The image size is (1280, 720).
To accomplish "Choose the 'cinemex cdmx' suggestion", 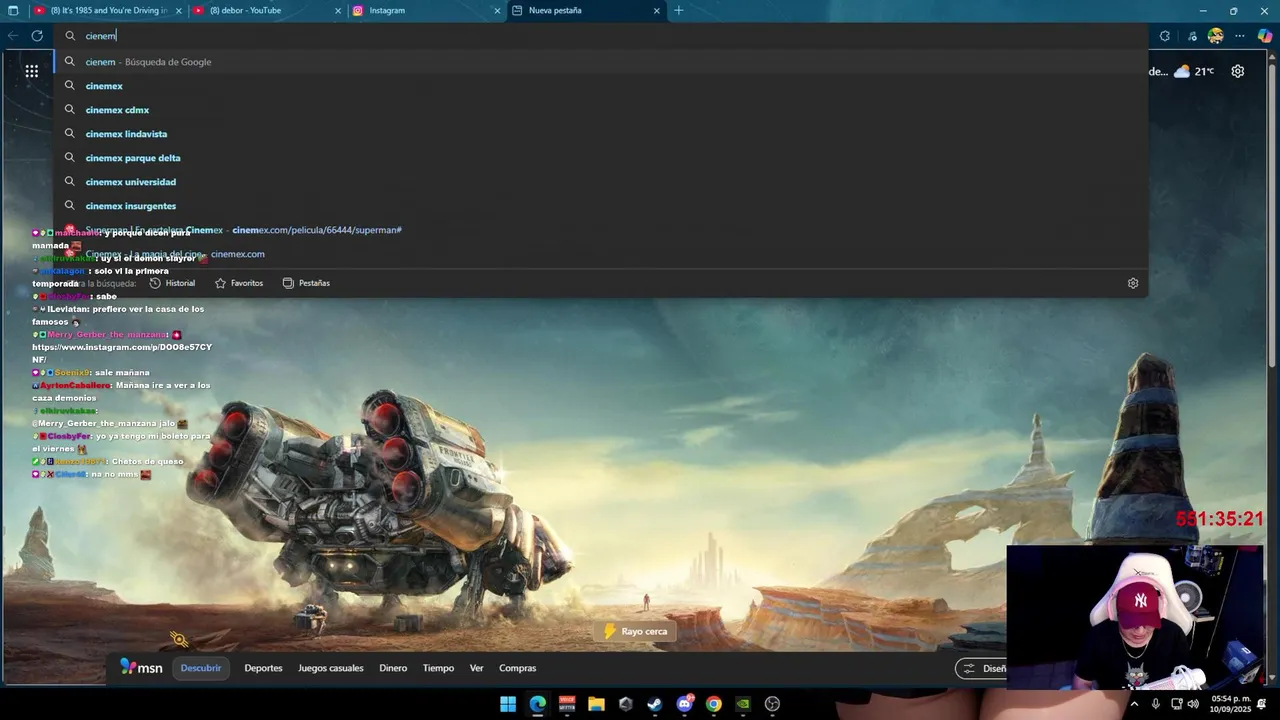I will [x=600, y=110].
